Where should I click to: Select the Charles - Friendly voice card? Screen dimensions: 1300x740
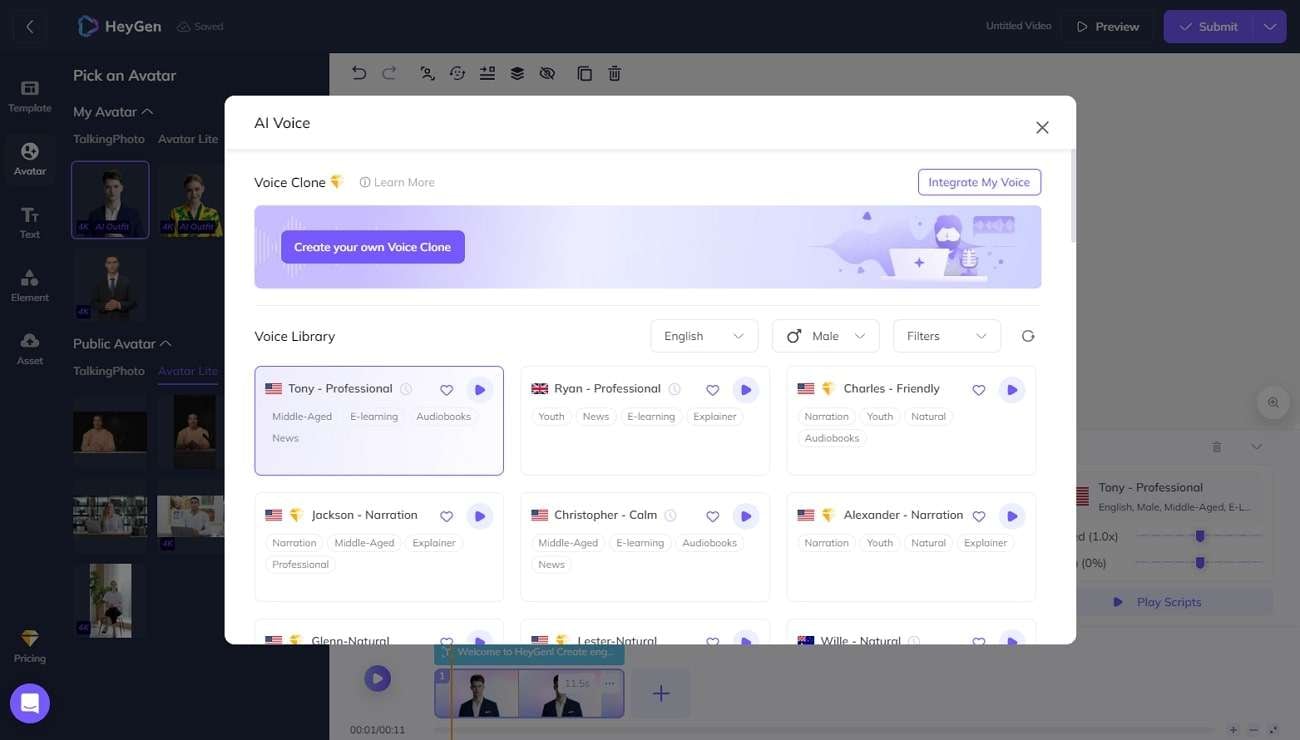(x=911, y=420)
